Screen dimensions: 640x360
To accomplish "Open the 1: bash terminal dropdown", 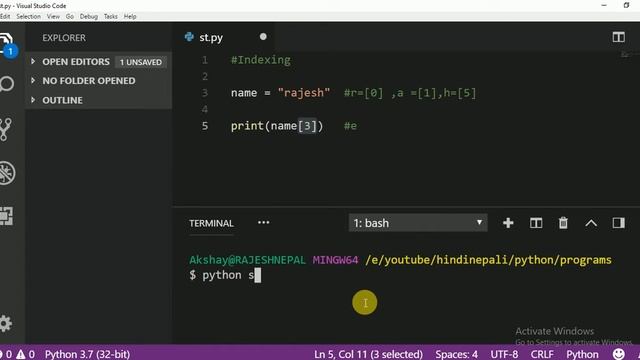I will 418,223.
